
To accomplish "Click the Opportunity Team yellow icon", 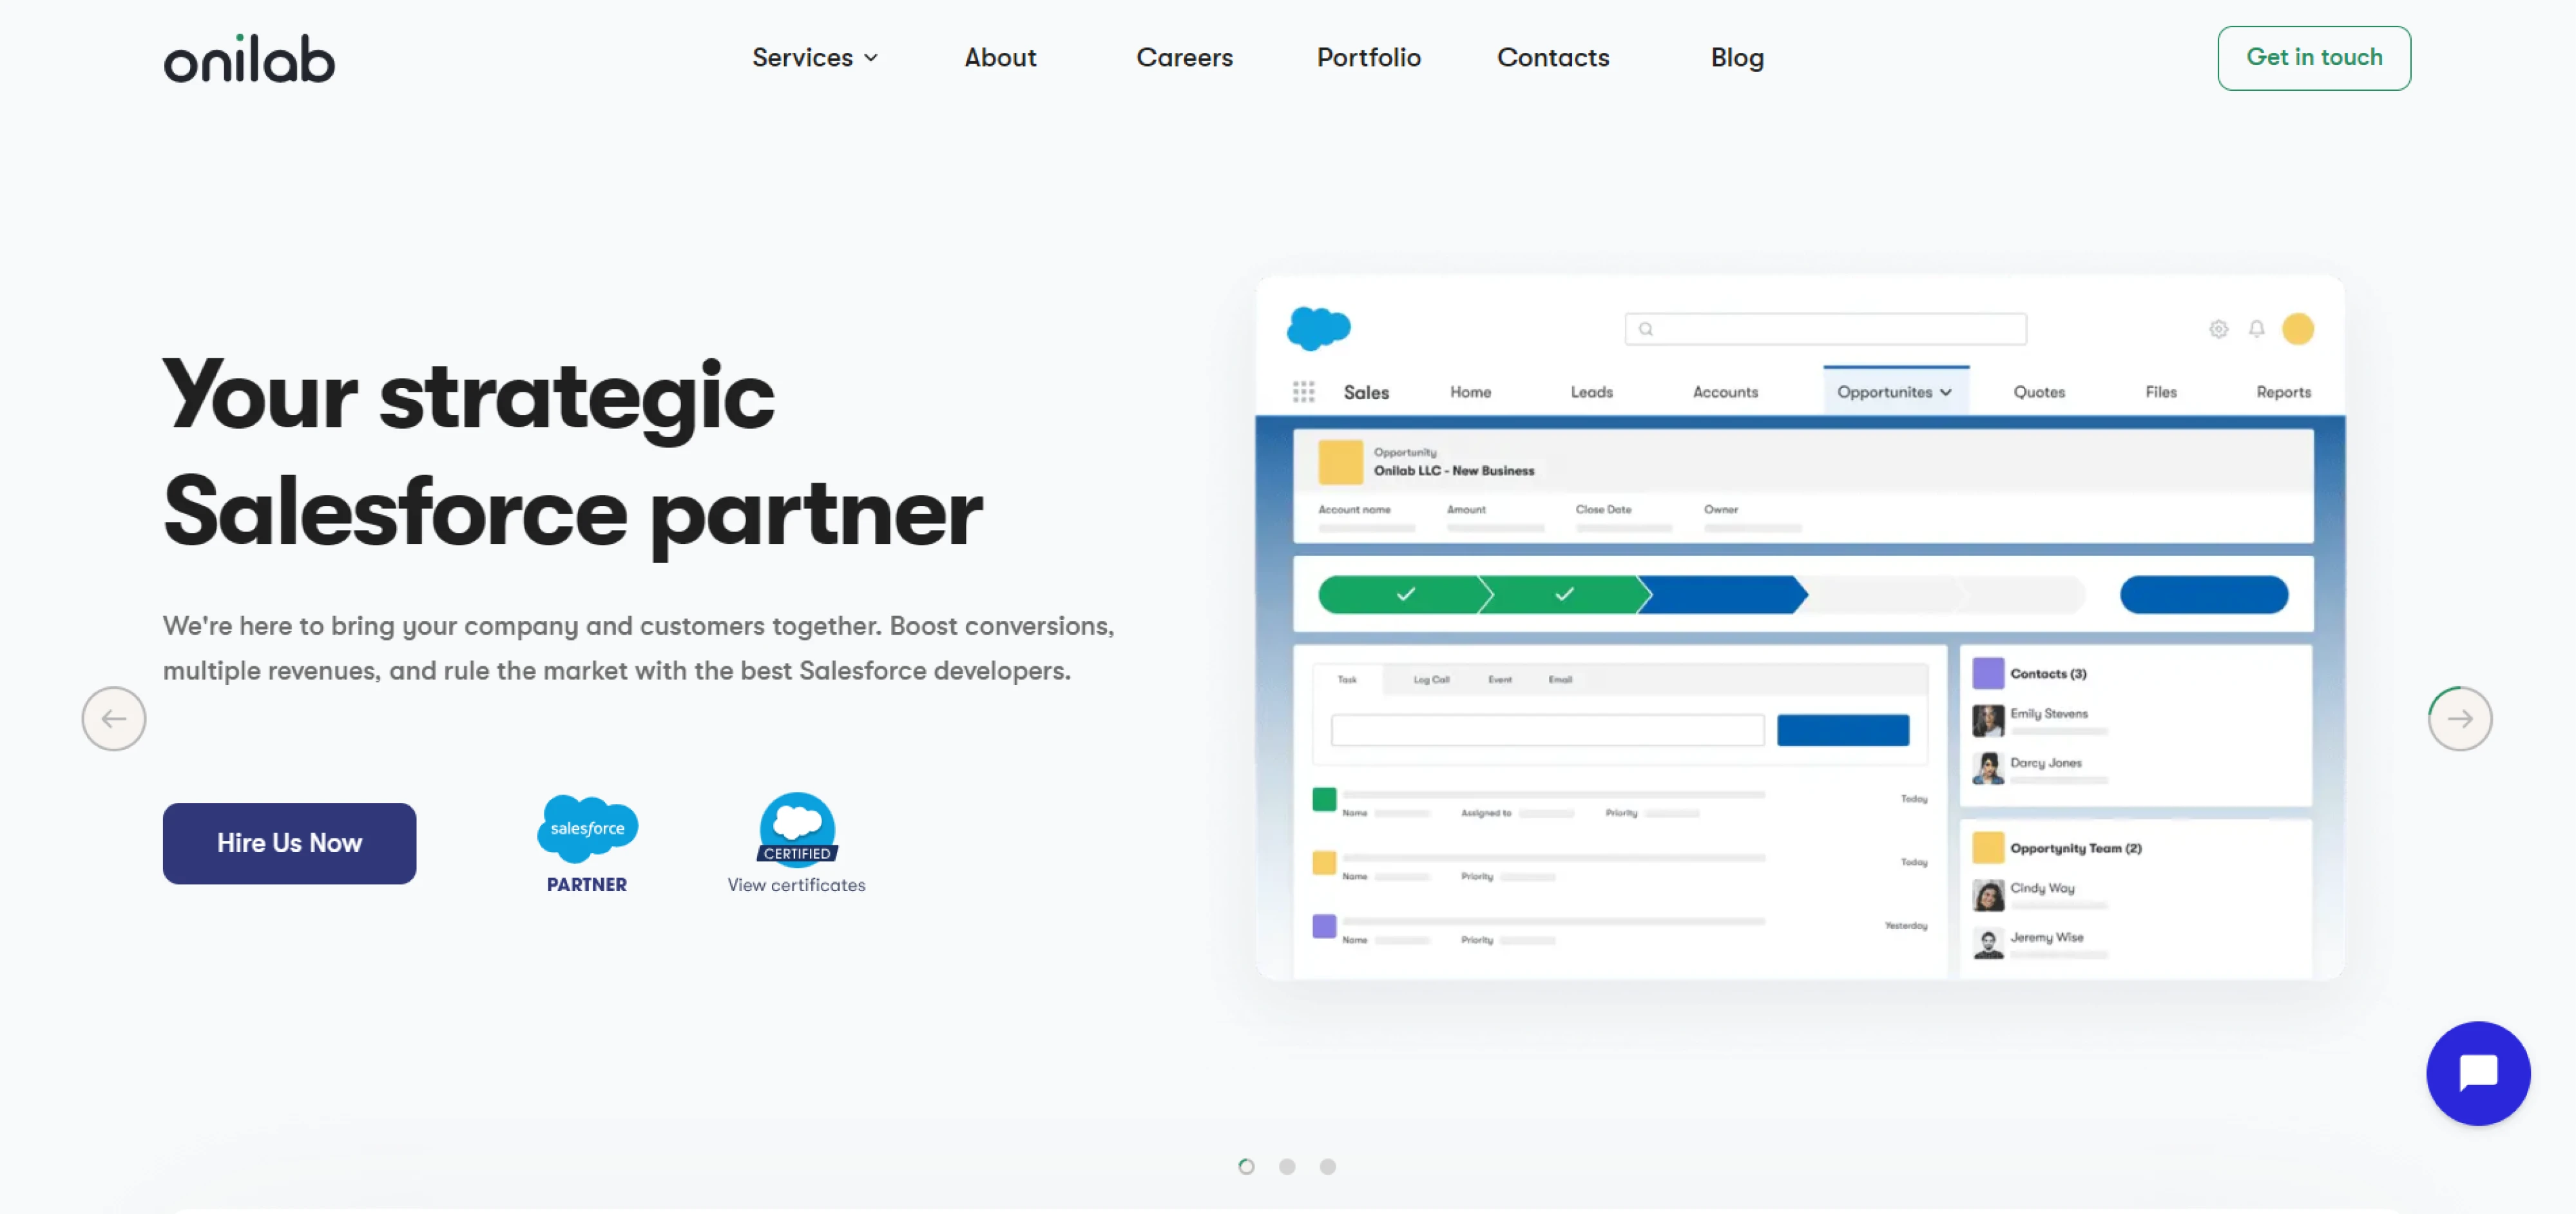I will [1988, 848].
